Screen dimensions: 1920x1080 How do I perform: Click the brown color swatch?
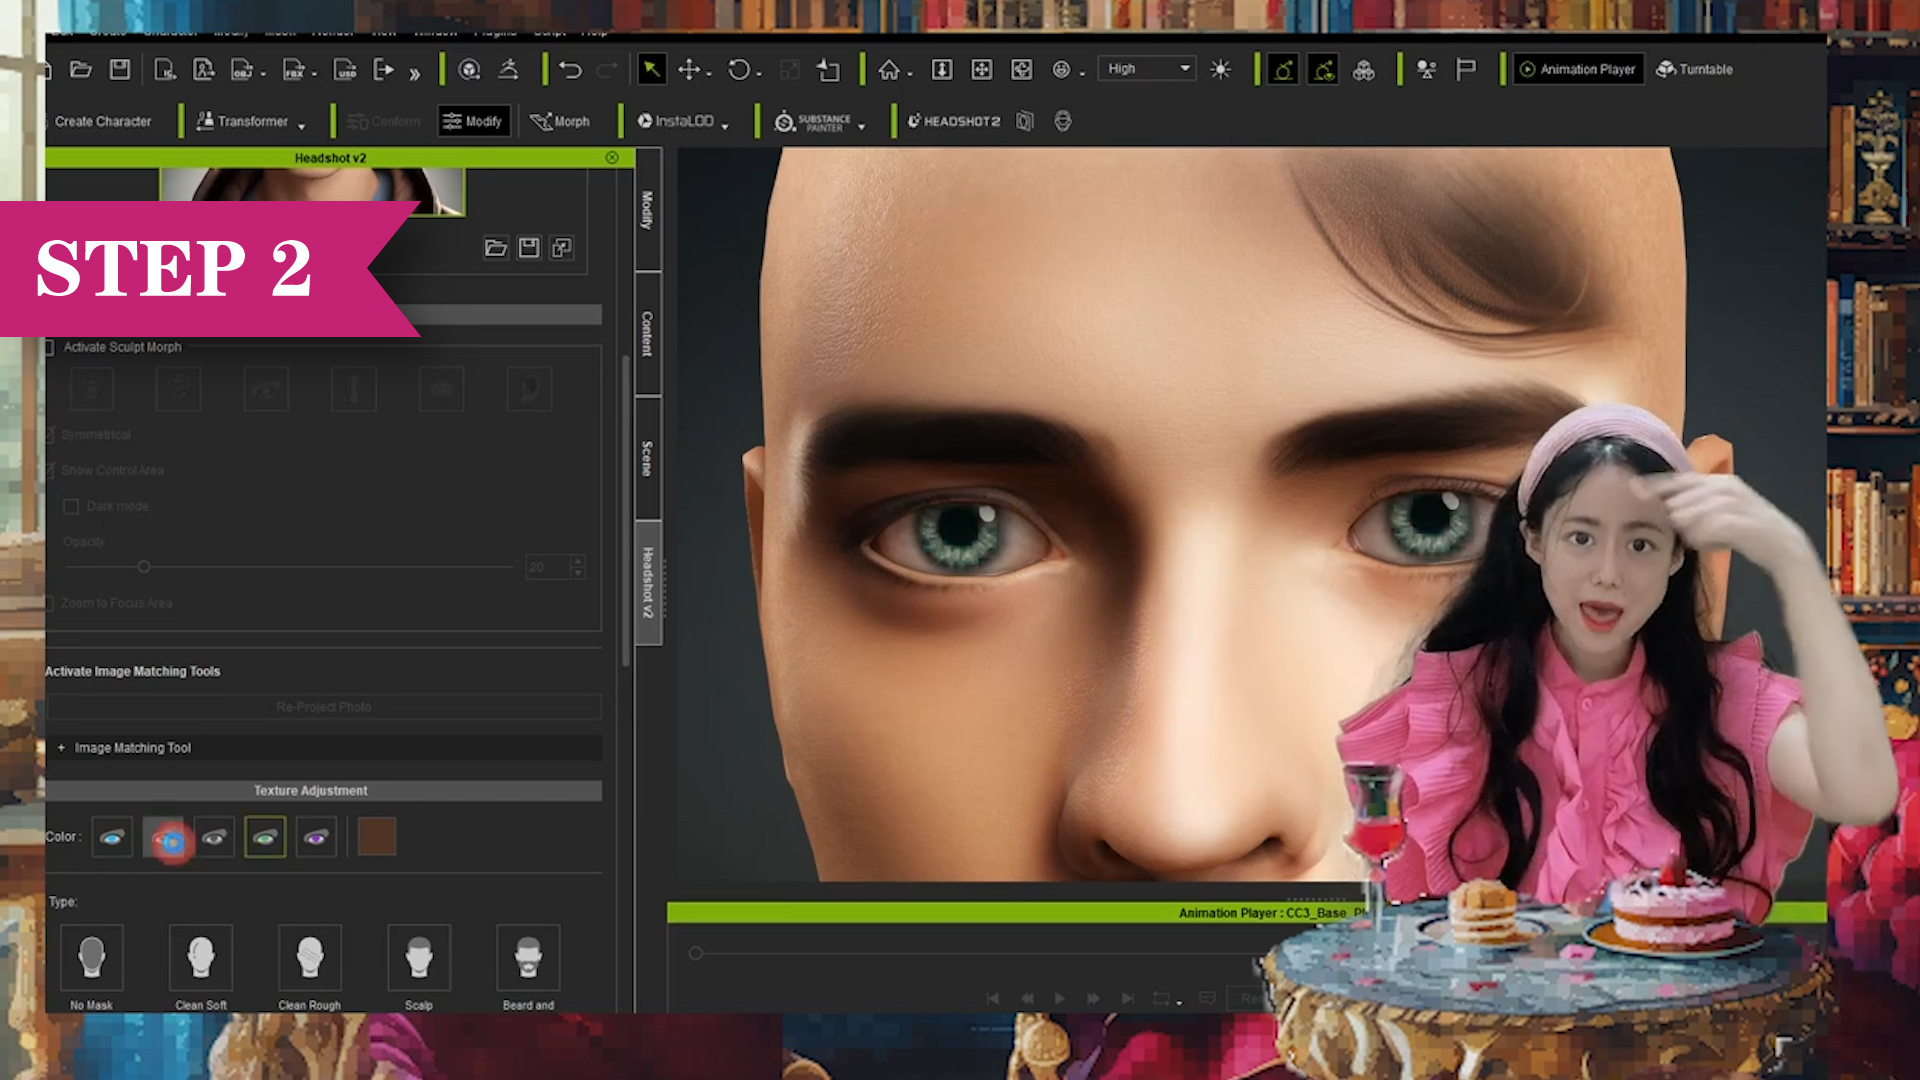tap(377, 837)
